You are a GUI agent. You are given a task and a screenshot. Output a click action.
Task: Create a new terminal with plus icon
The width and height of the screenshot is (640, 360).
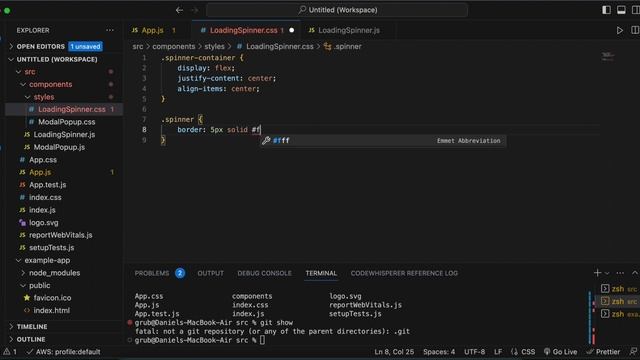coord(597,273)
